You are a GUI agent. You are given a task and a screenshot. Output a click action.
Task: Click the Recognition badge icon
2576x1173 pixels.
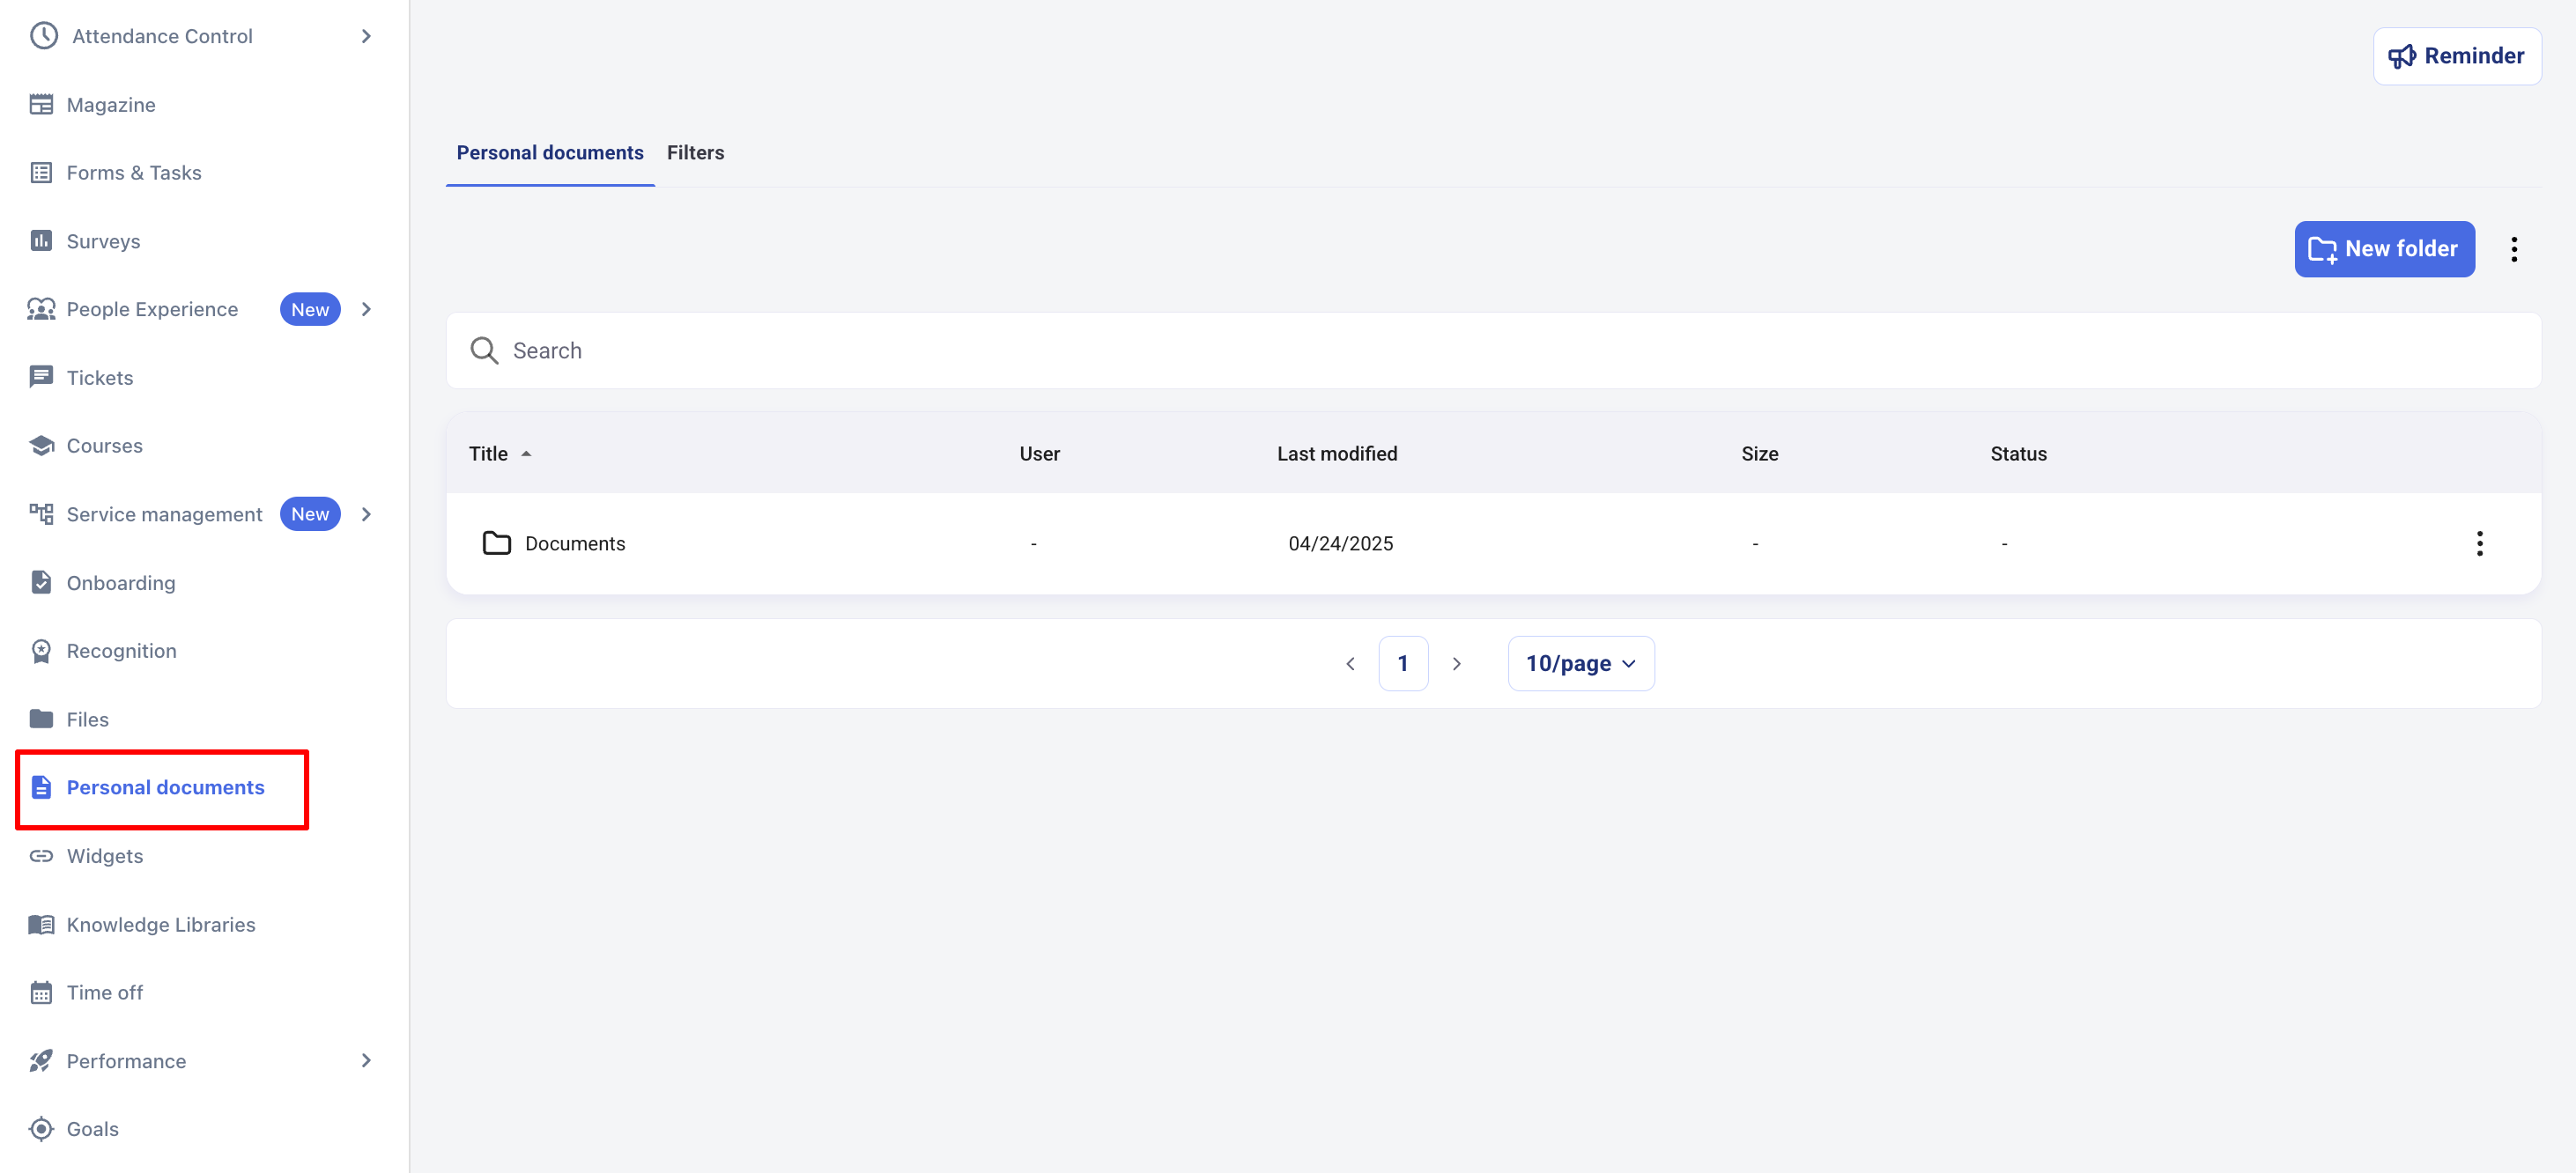41,651
